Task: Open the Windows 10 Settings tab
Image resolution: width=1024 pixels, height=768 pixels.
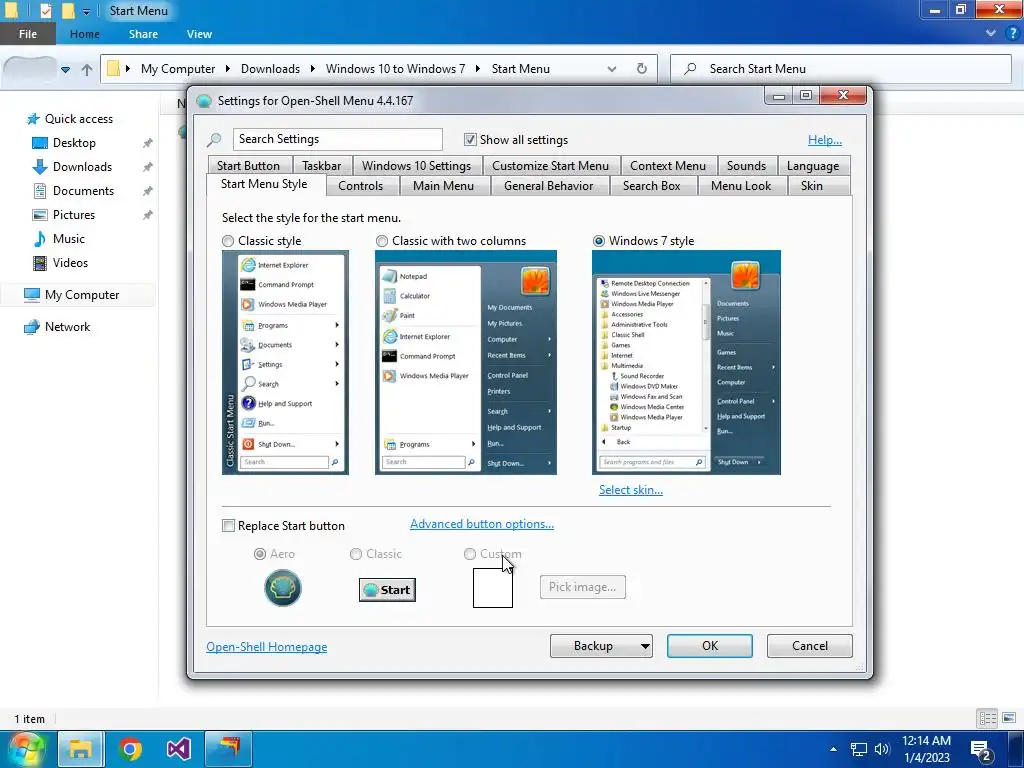Action: (417, 166)
